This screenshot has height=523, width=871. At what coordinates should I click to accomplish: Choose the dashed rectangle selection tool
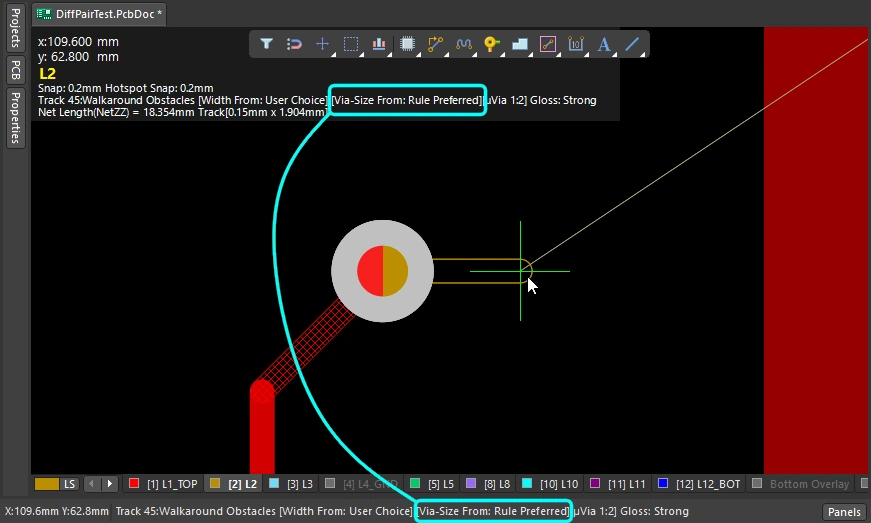click(351, 44)
